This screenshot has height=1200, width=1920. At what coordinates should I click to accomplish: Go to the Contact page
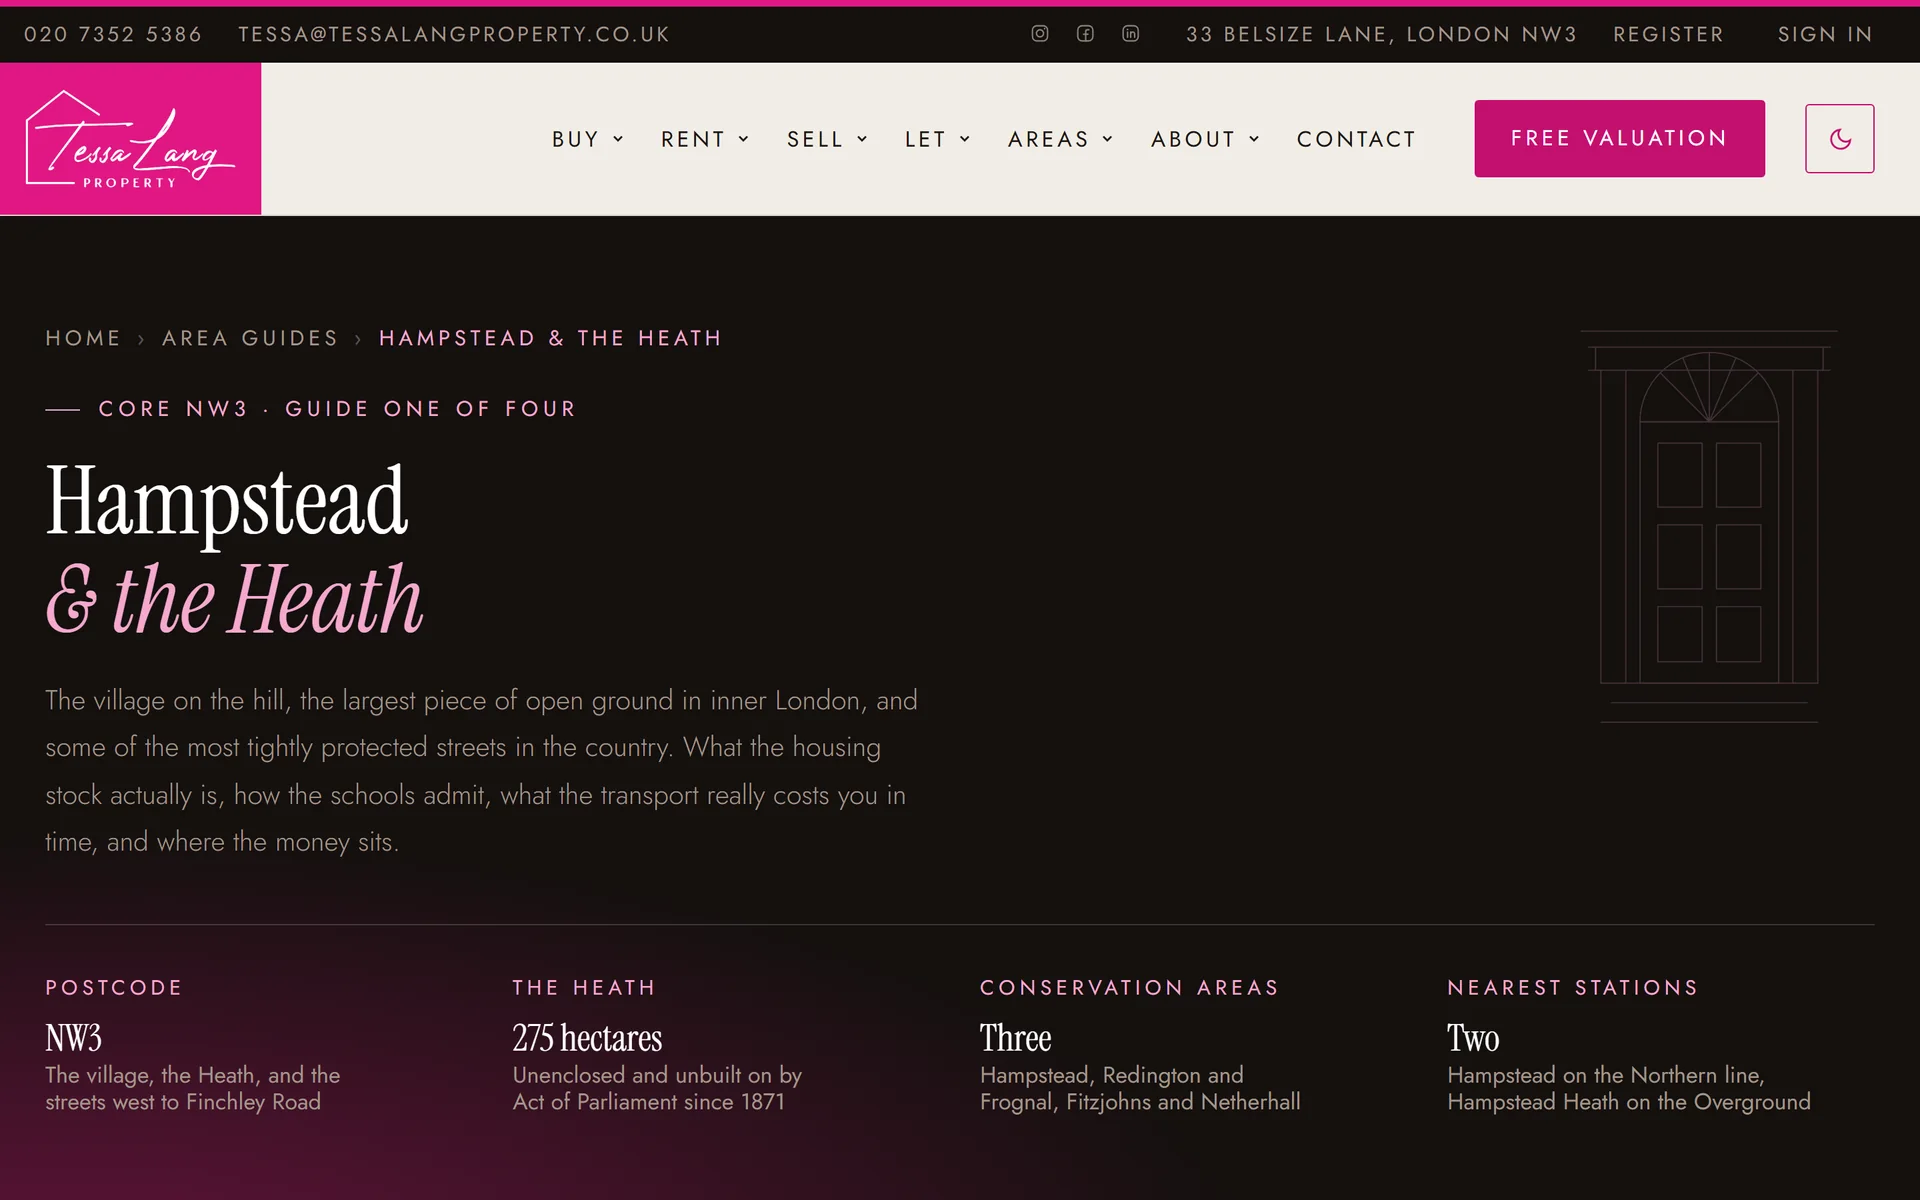(x=1356, y=139)
